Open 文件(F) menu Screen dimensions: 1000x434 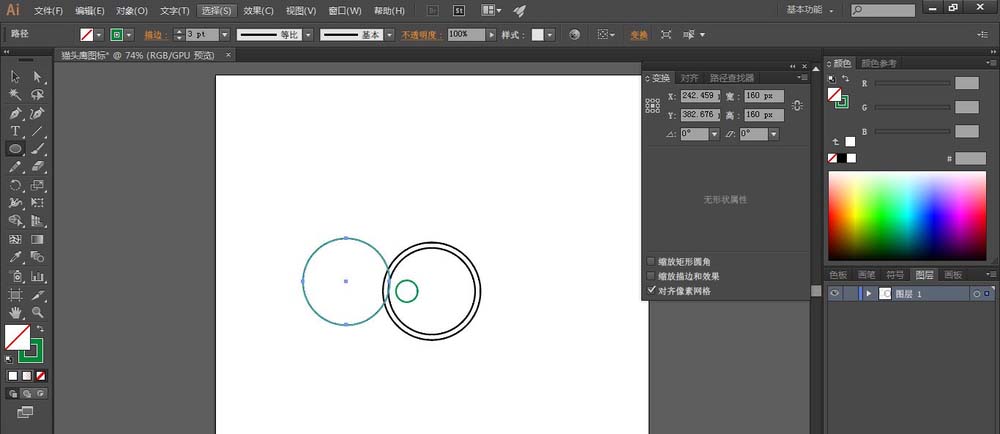pos(48,11)
